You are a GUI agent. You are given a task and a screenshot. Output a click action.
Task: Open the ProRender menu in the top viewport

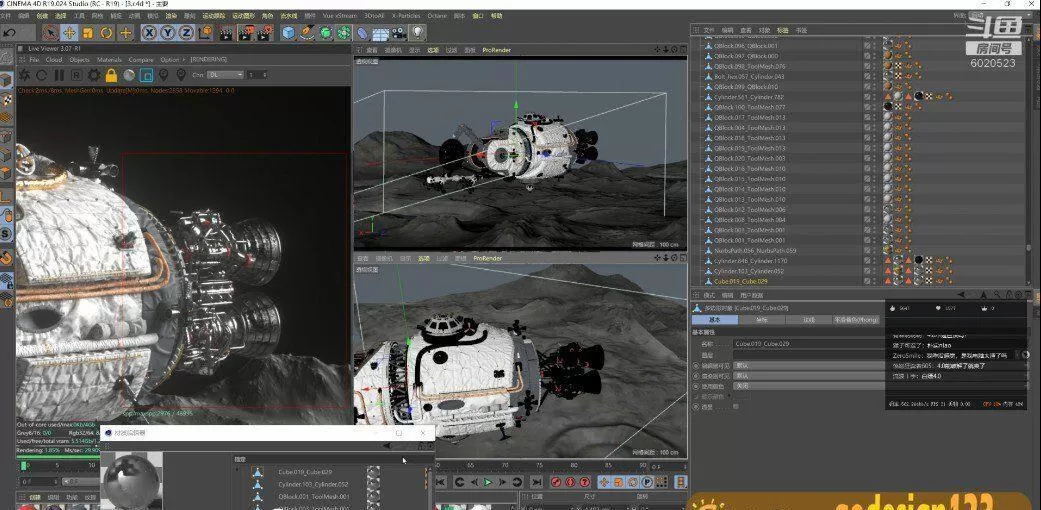click(497, 49)
